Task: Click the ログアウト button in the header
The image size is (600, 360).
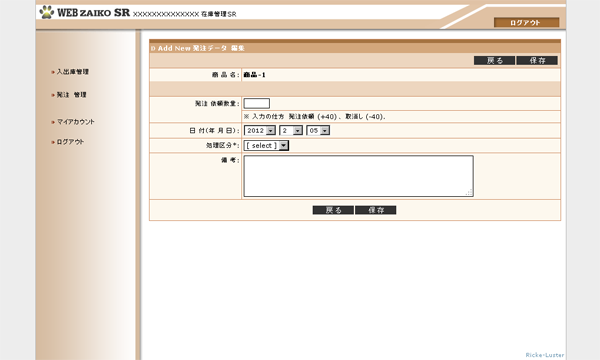Action: pyautogui.click(x=526, y=23)
